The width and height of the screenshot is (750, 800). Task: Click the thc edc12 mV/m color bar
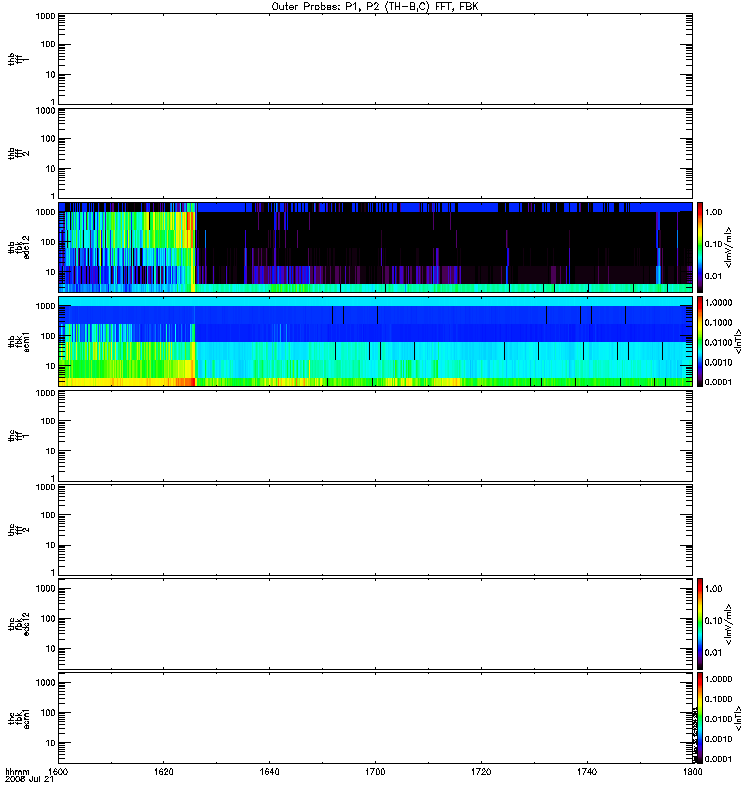coord(700,624)
